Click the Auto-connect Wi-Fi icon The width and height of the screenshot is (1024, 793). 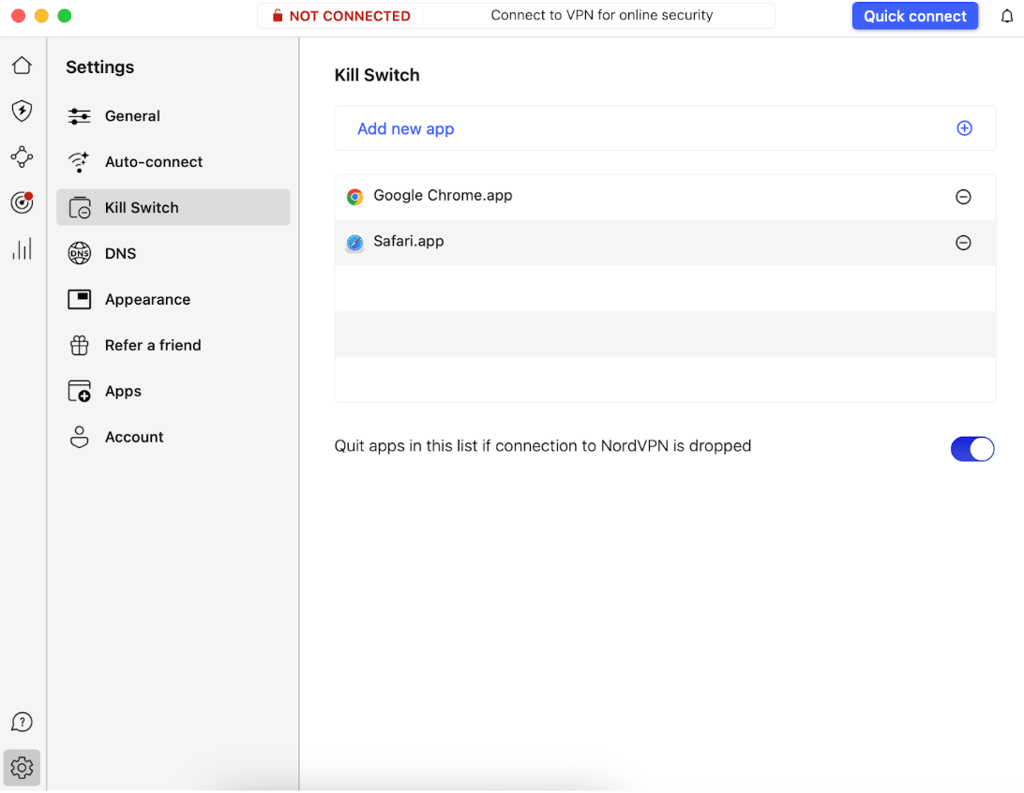tap(80, 162)
